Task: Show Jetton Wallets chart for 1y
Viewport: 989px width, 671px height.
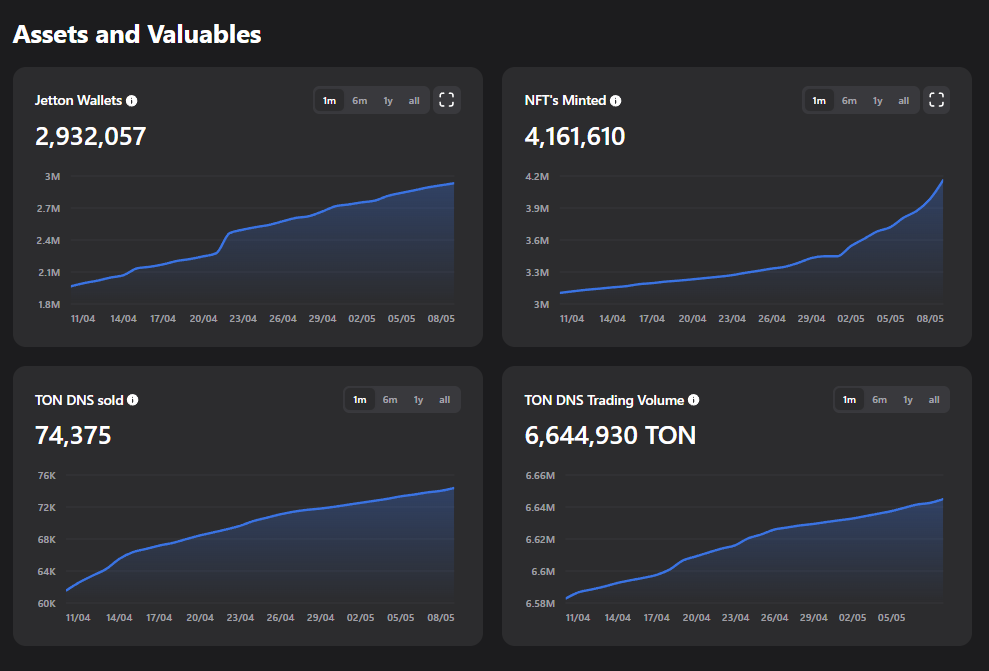Action: pos(388,101)
